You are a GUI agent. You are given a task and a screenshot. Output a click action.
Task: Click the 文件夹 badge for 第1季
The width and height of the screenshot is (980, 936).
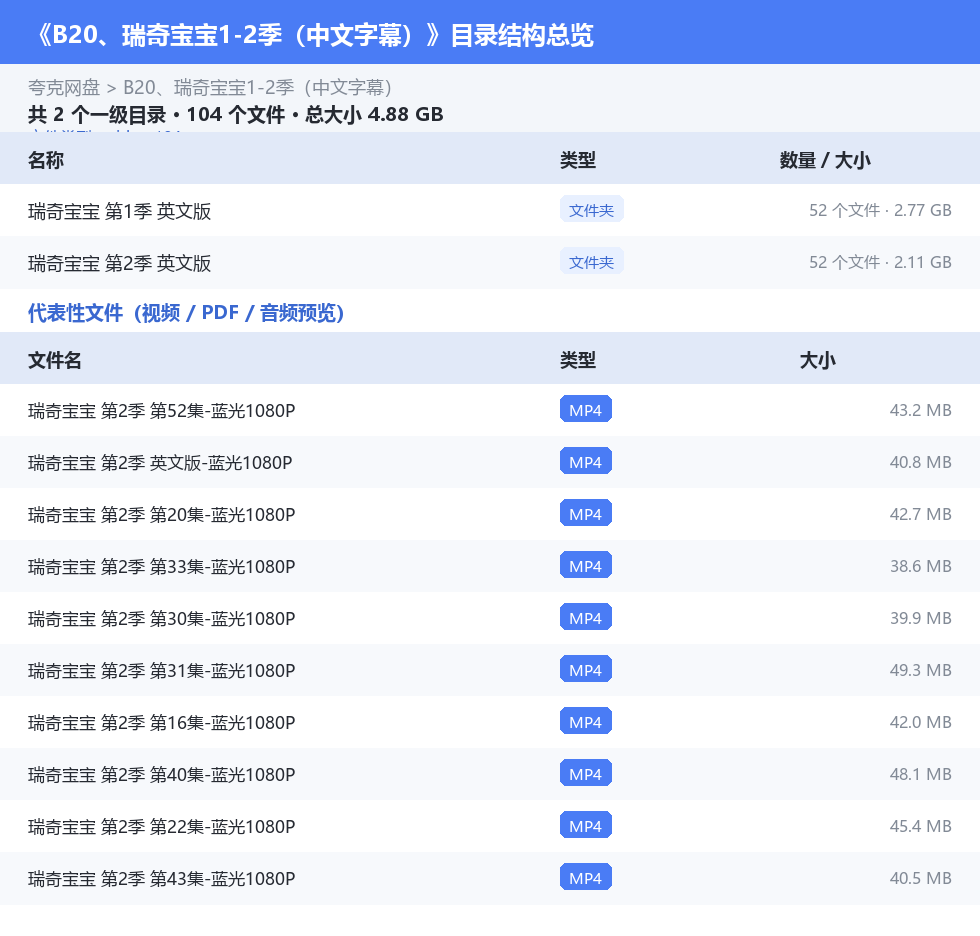coord(591,210)
